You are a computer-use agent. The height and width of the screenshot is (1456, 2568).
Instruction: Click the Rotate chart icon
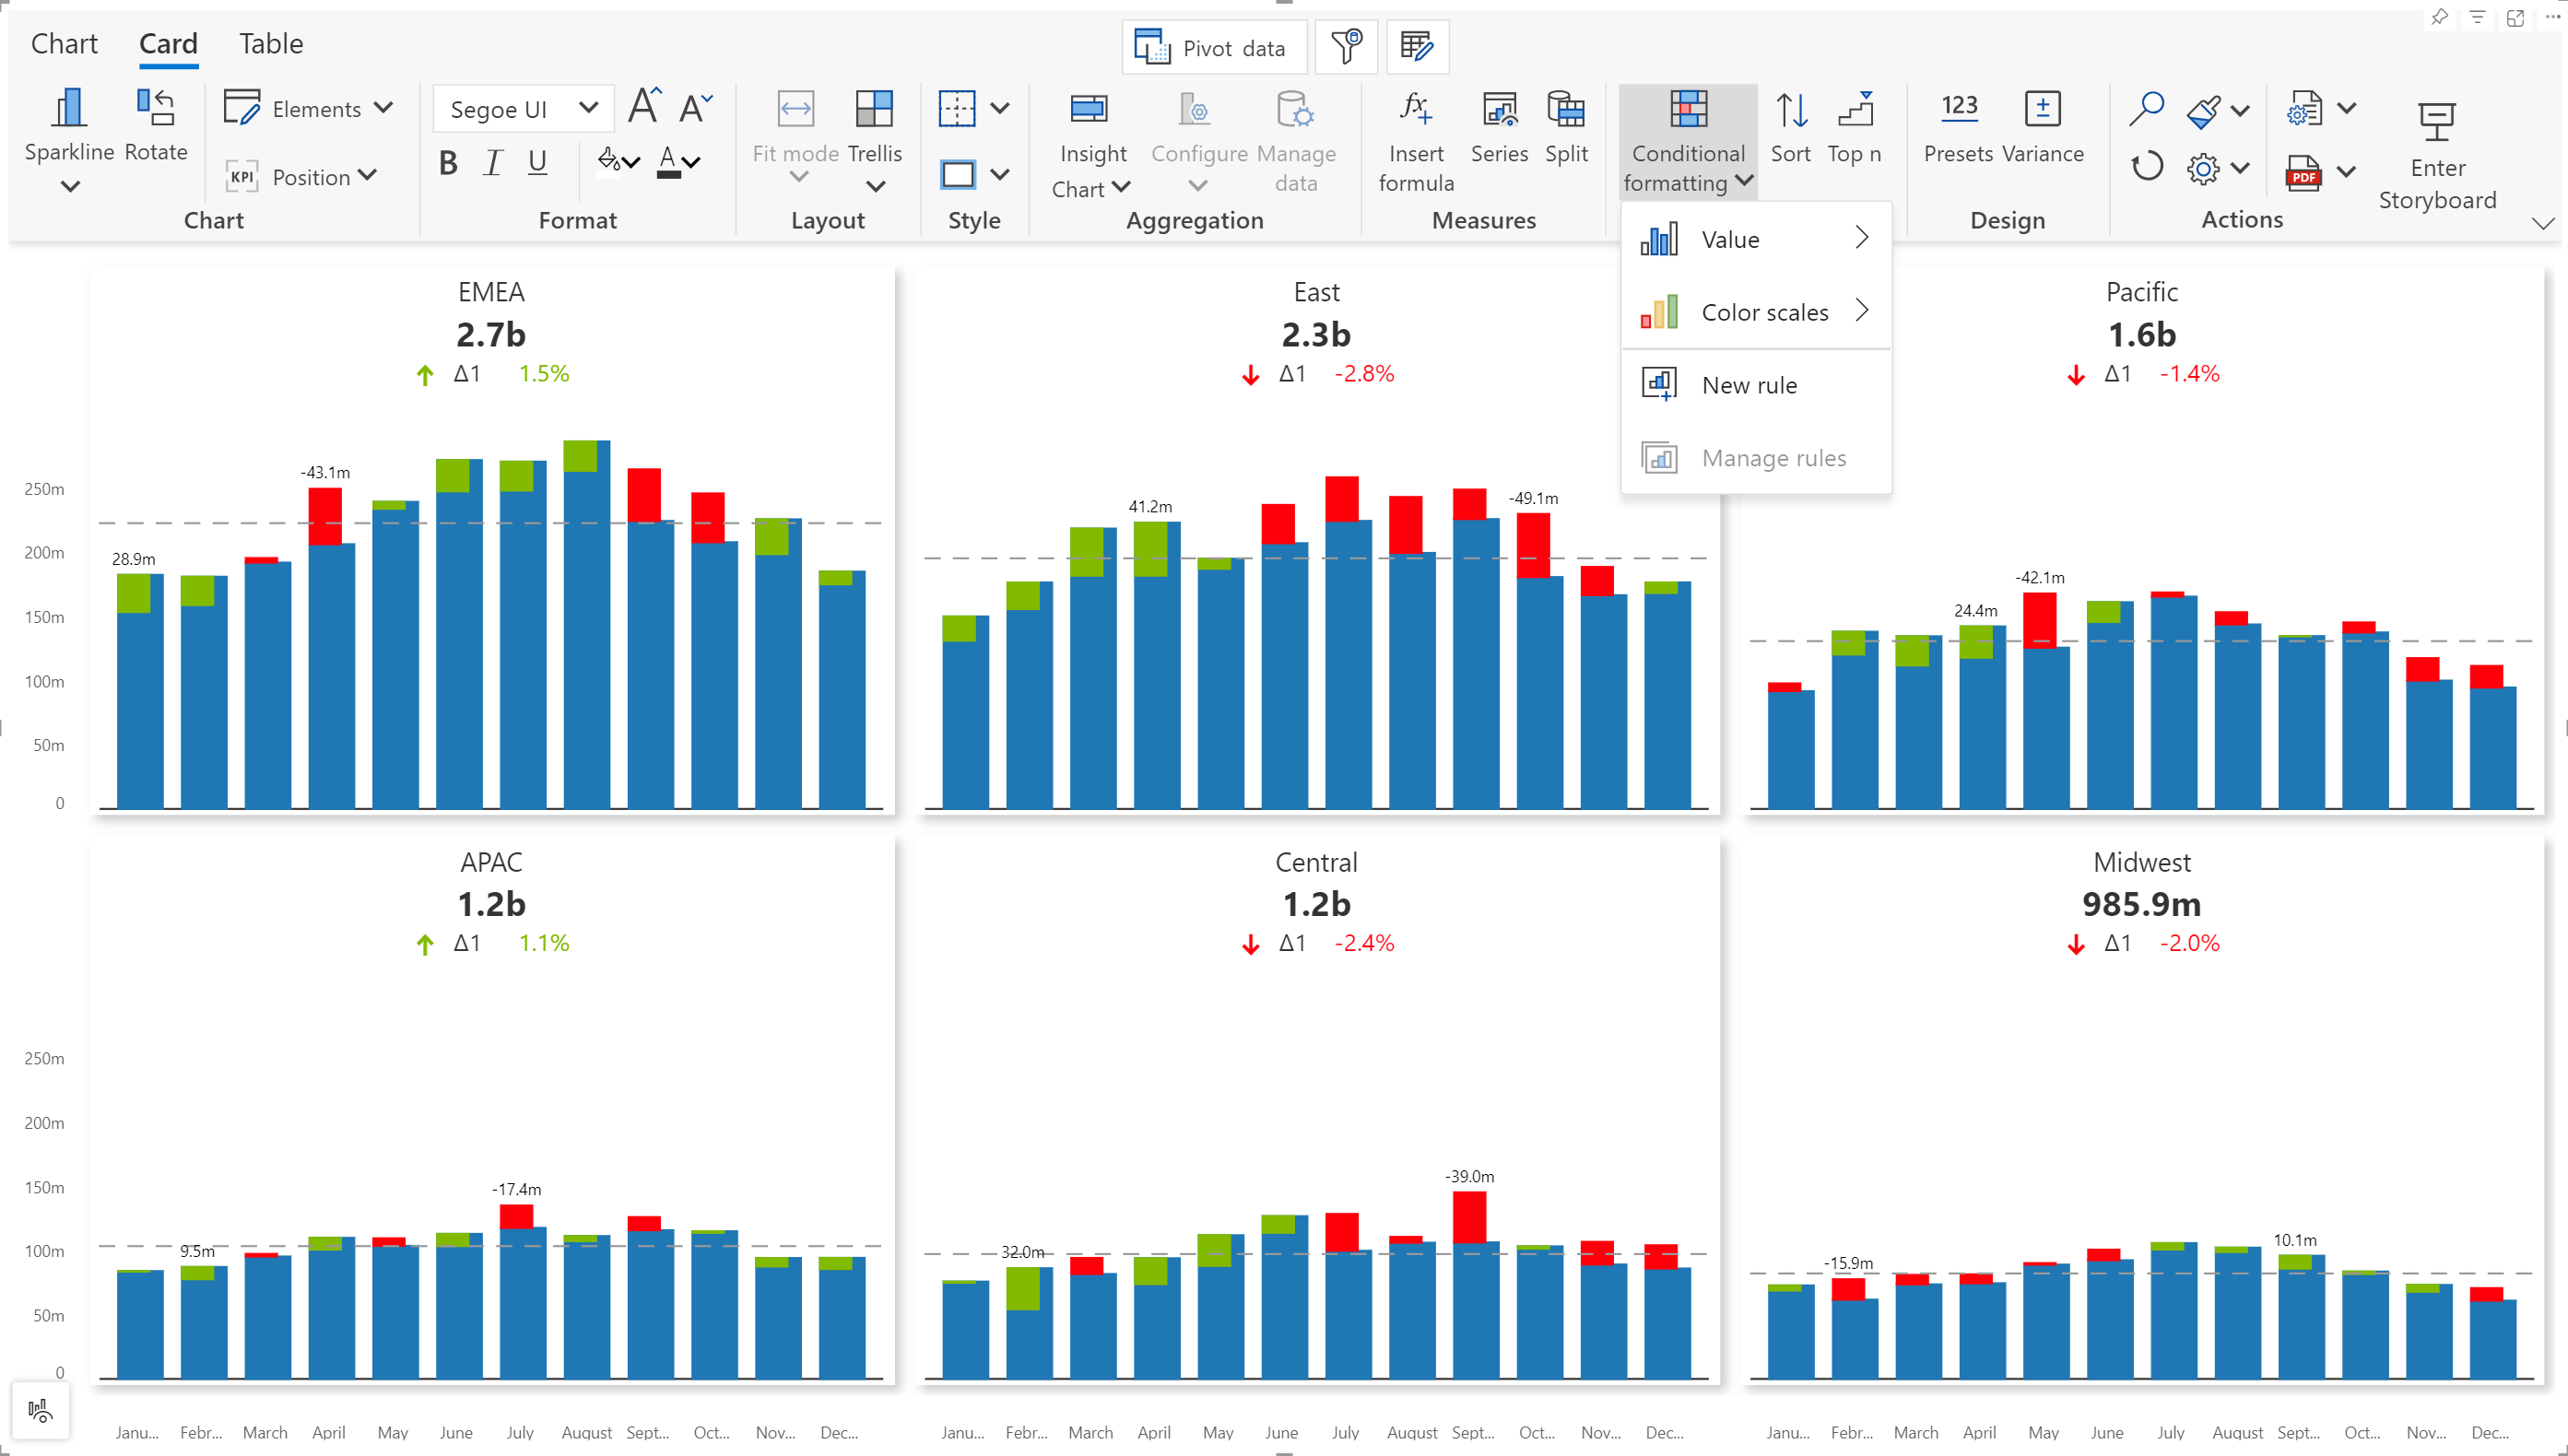(156, 108)
